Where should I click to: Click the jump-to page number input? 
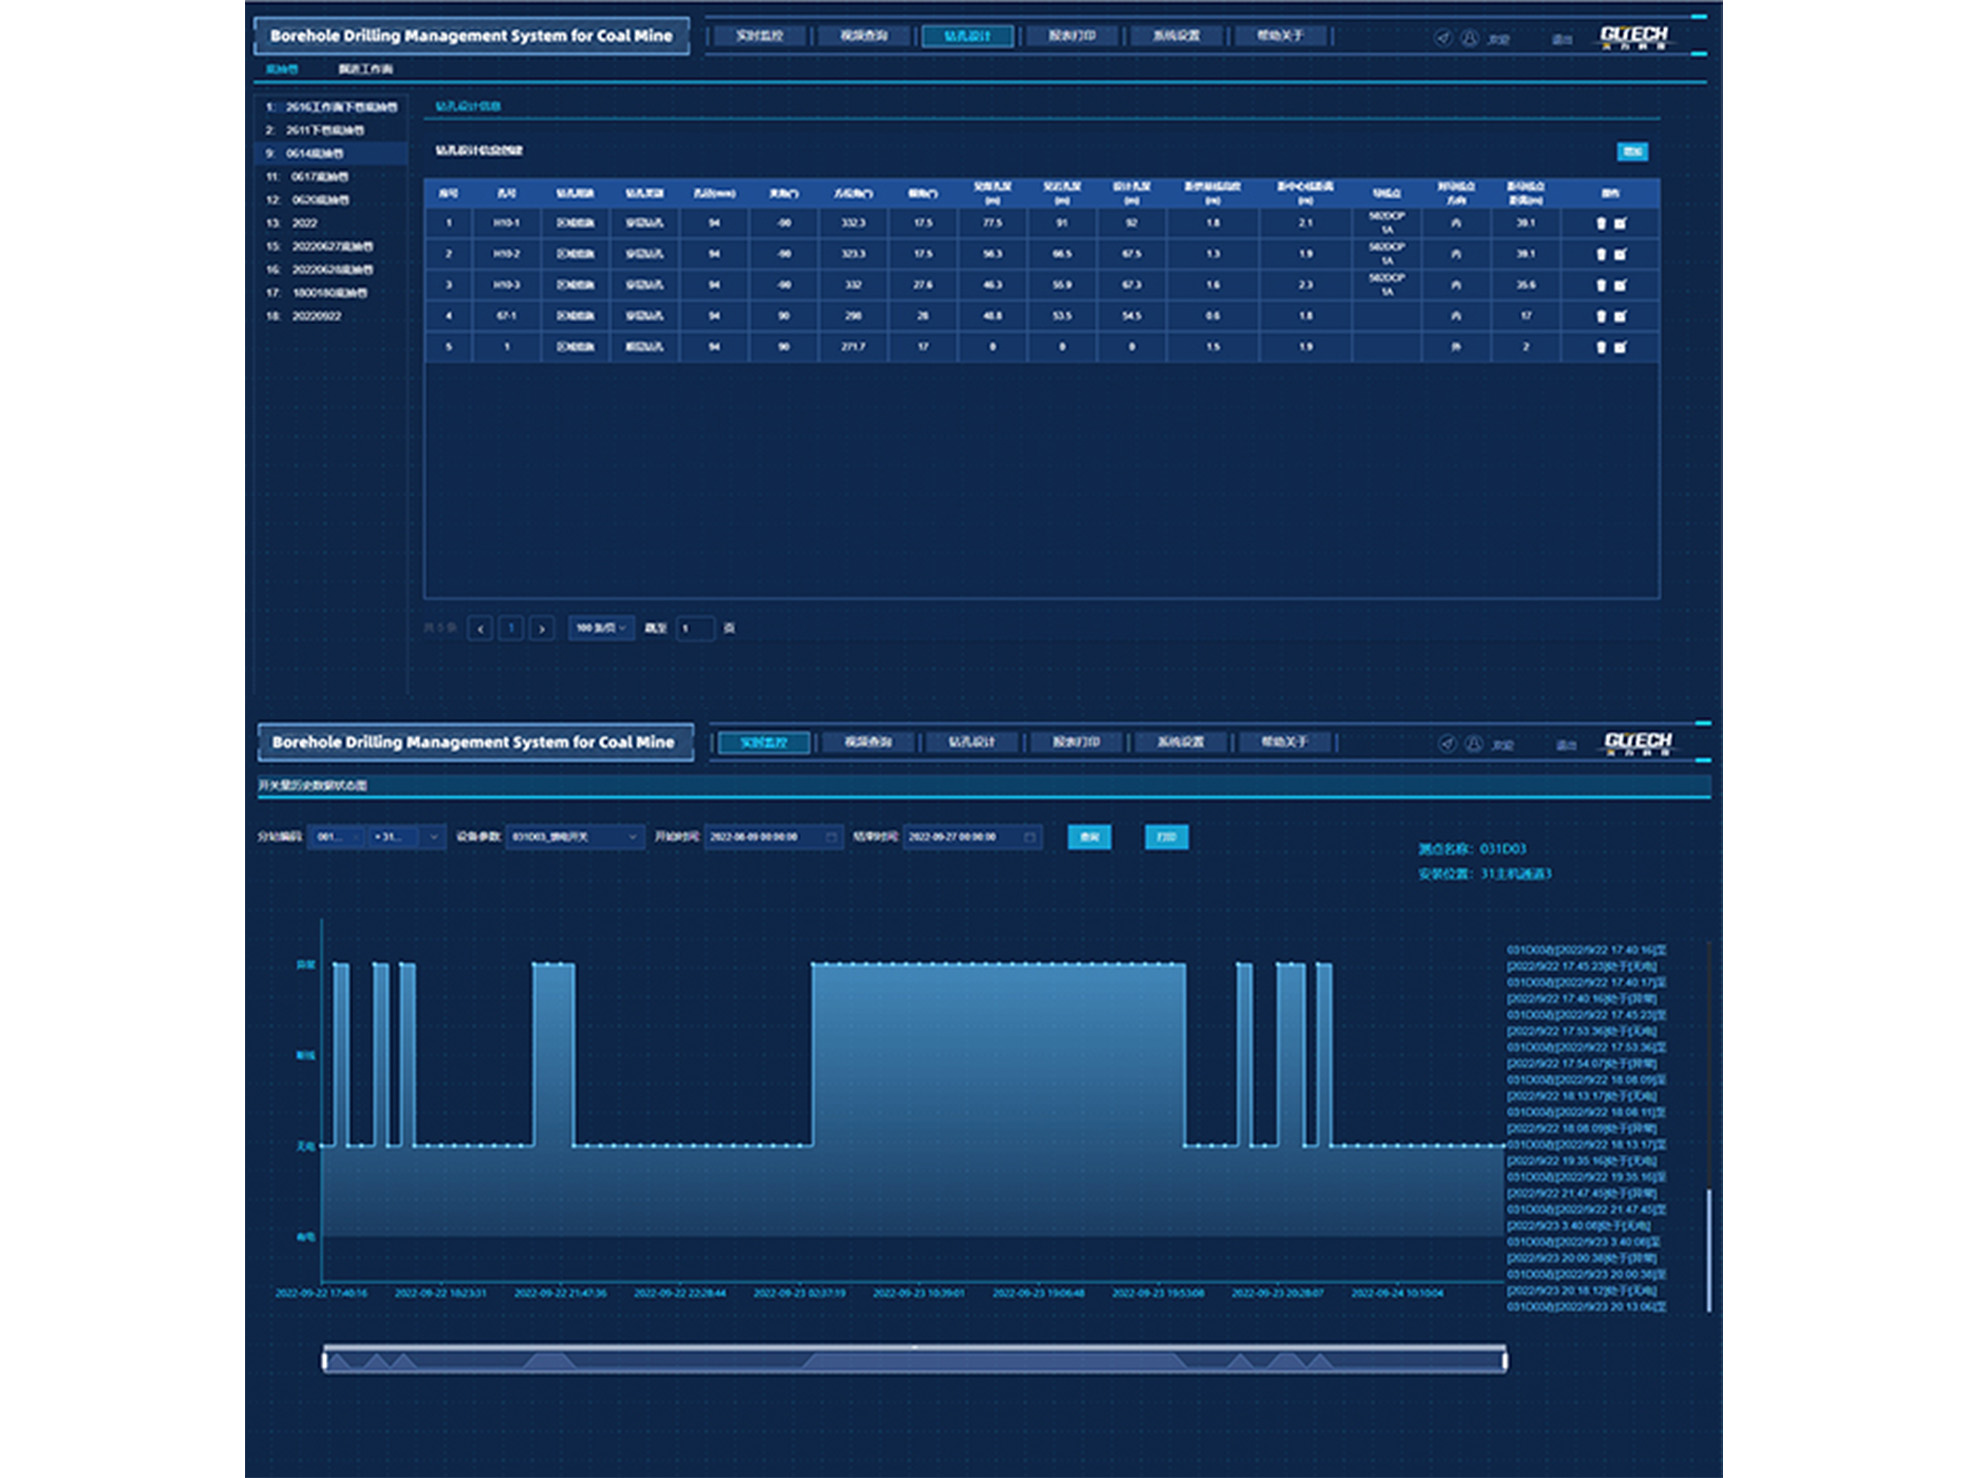695,628
